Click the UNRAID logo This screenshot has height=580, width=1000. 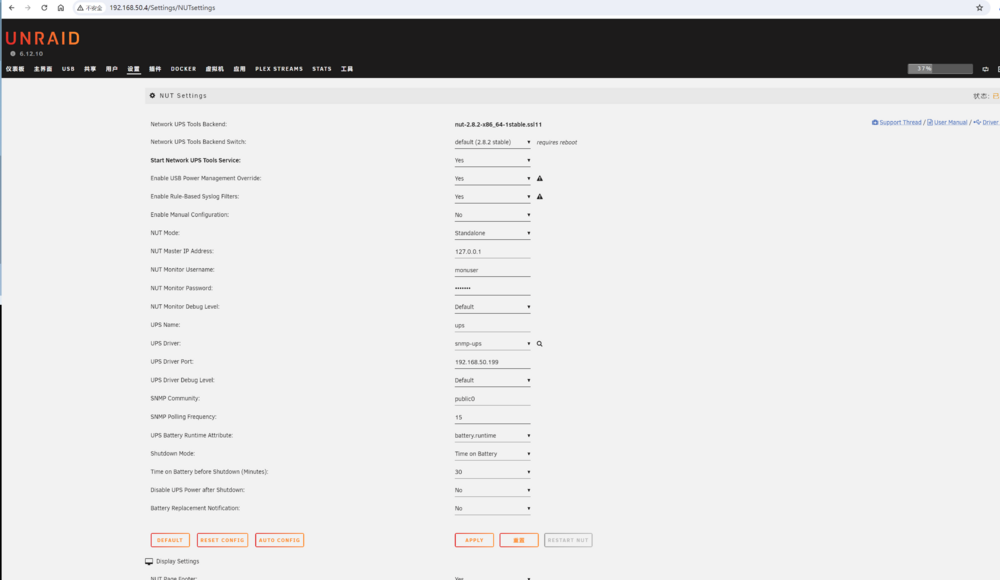(x=43, y=38)
